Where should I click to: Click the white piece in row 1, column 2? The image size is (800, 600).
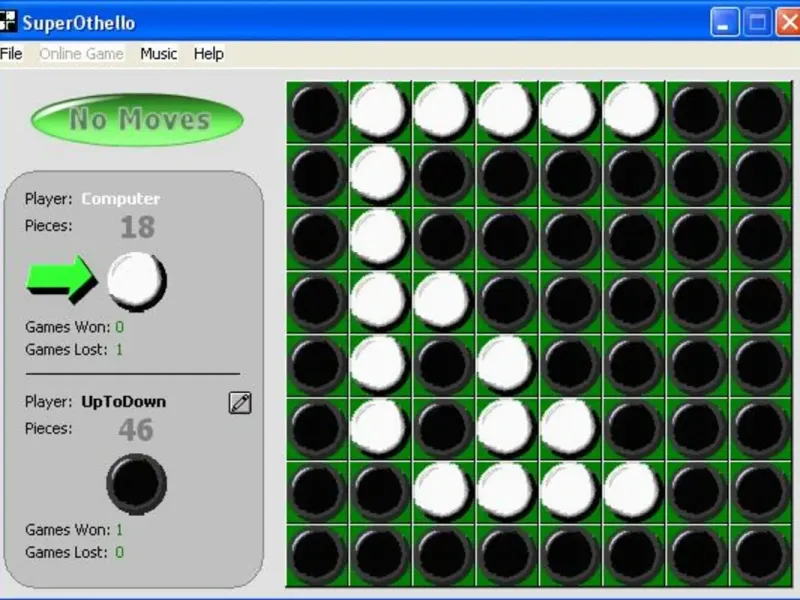pos(379,111)
